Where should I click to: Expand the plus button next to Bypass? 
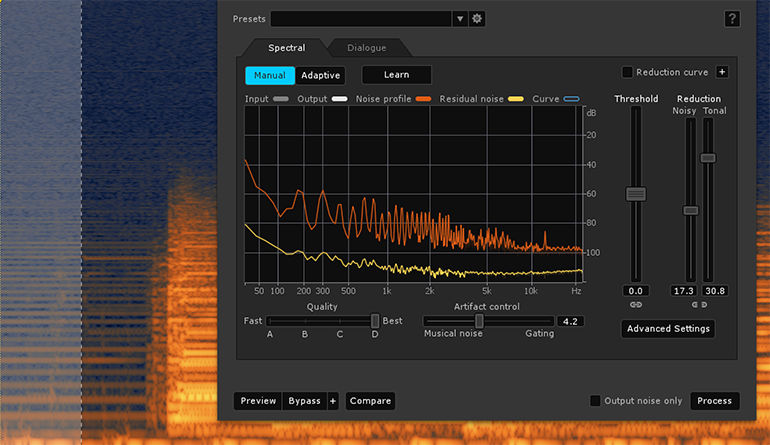tap(333, 401)
